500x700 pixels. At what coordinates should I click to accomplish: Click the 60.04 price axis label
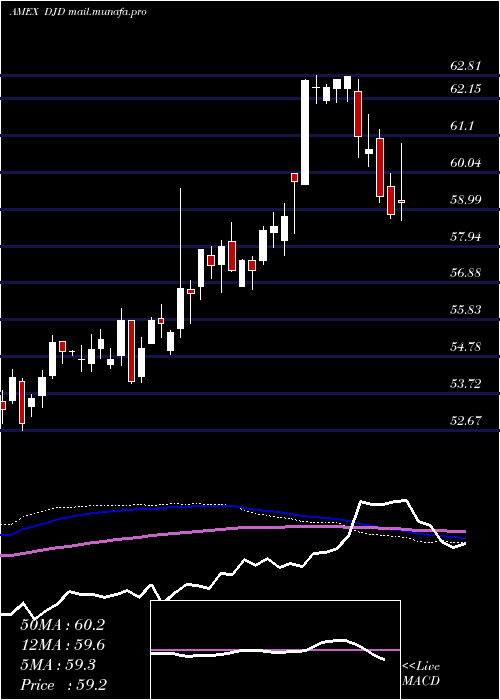tap(466, 163)
